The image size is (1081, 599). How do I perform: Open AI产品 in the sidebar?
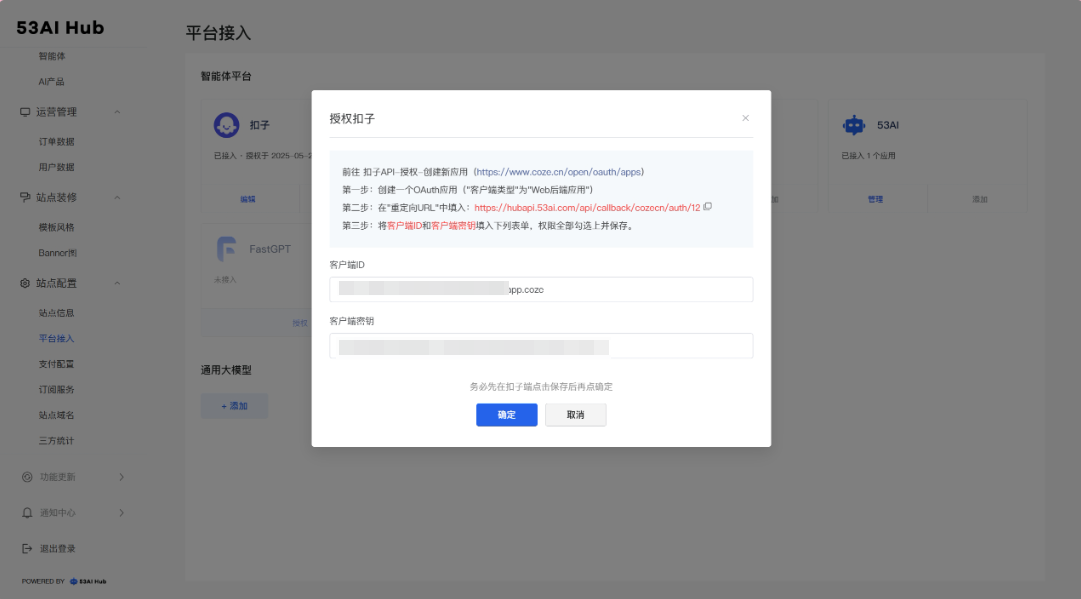click(51, 81)
